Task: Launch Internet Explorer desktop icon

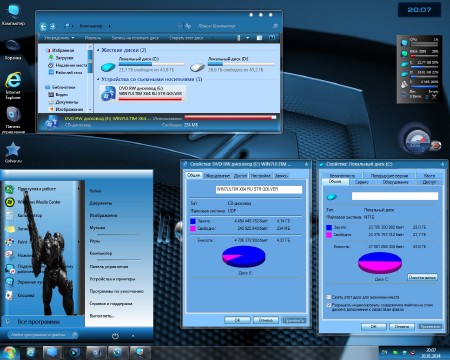Action: coord(13,85)
